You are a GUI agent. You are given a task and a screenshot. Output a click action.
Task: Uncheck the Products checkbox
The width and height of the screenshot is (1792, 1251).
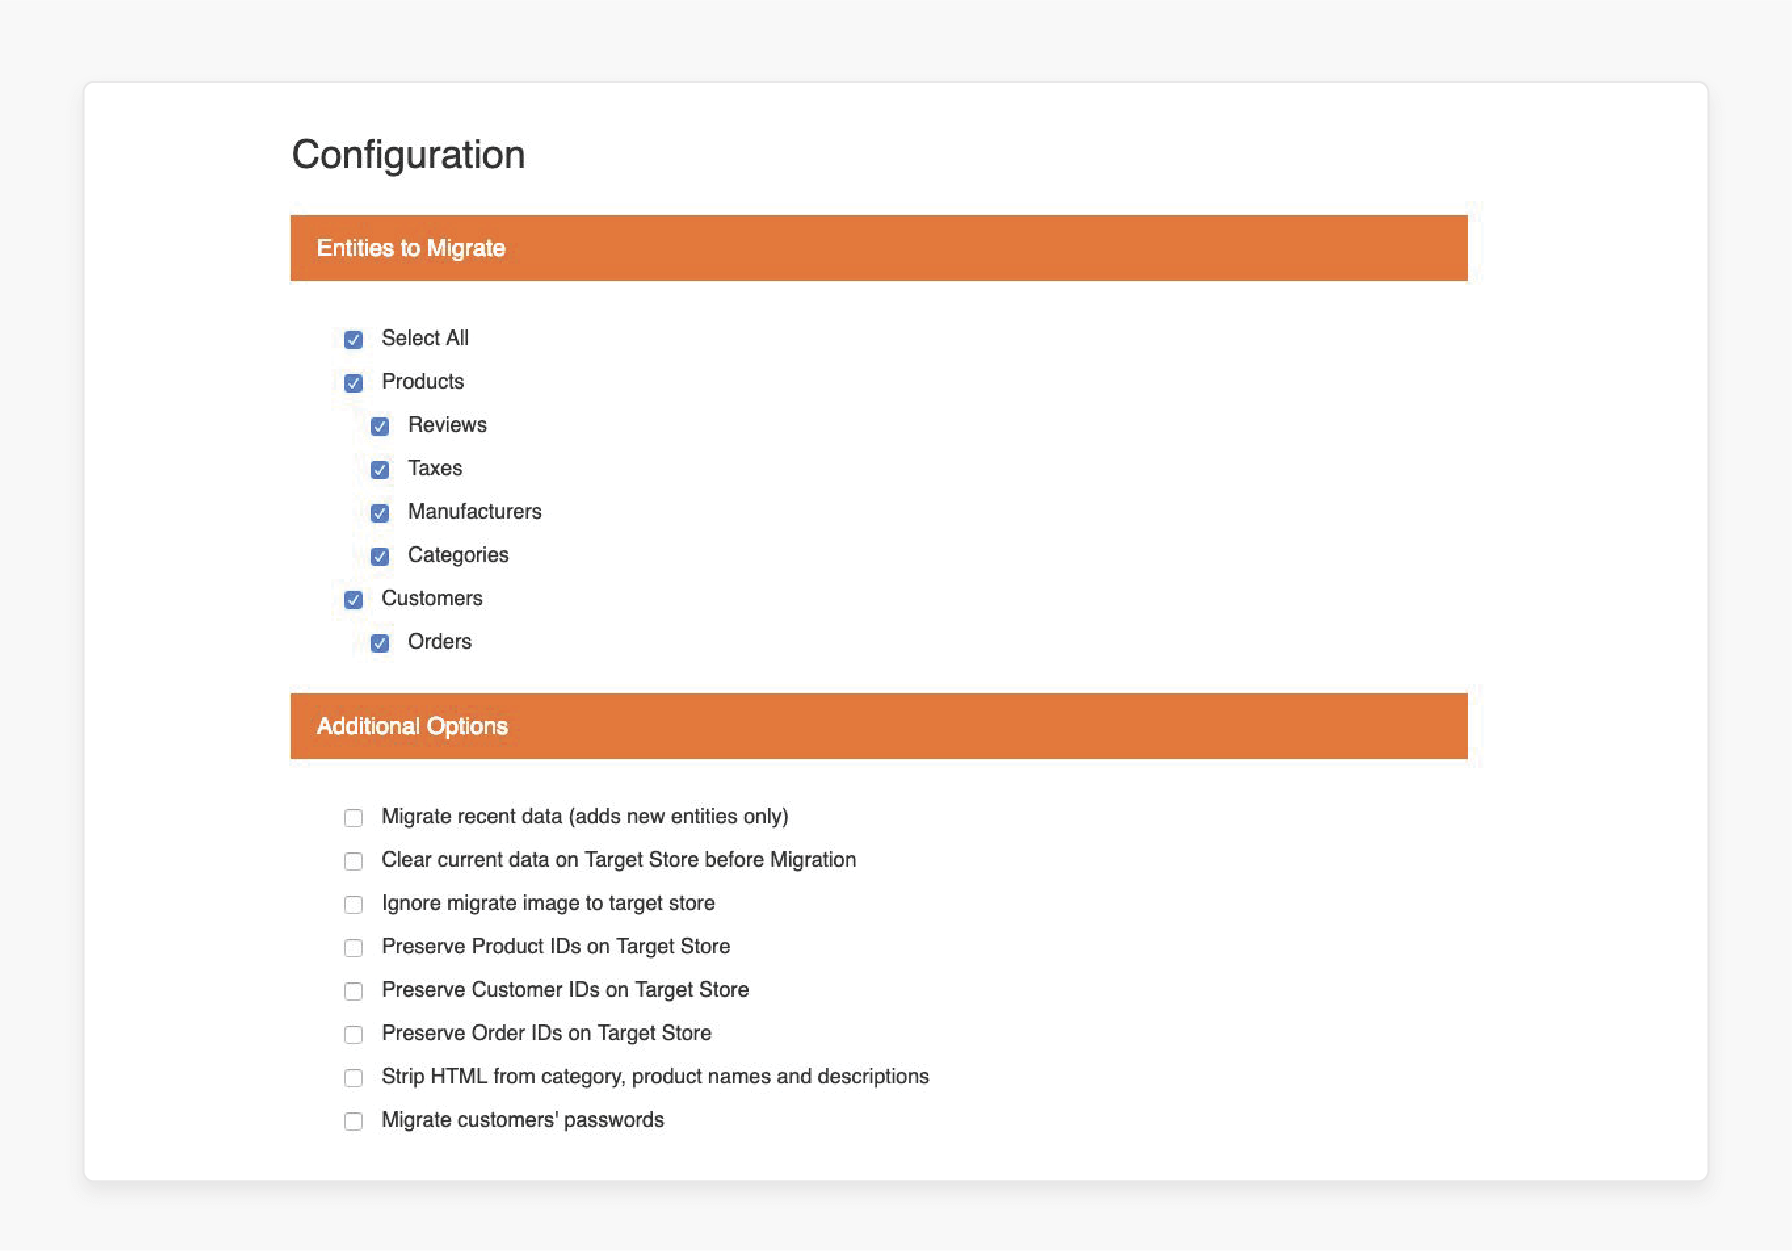click(353, 383)
